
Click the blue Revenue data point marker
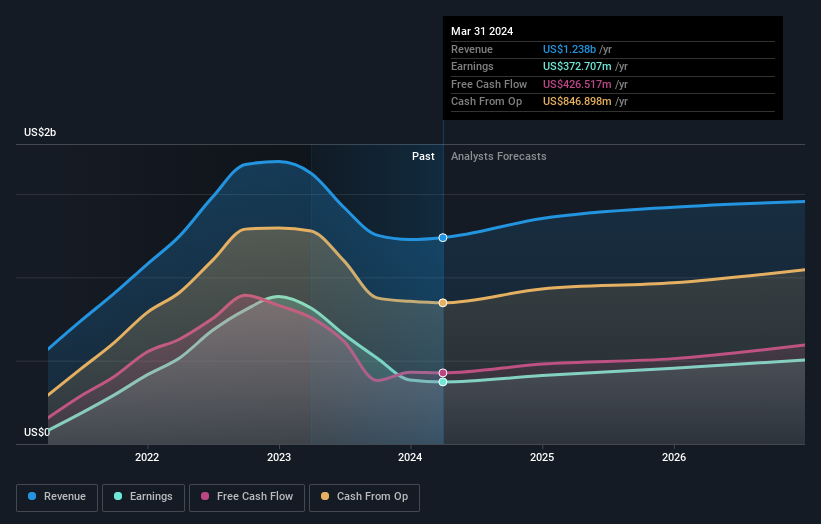click(443, 238)
